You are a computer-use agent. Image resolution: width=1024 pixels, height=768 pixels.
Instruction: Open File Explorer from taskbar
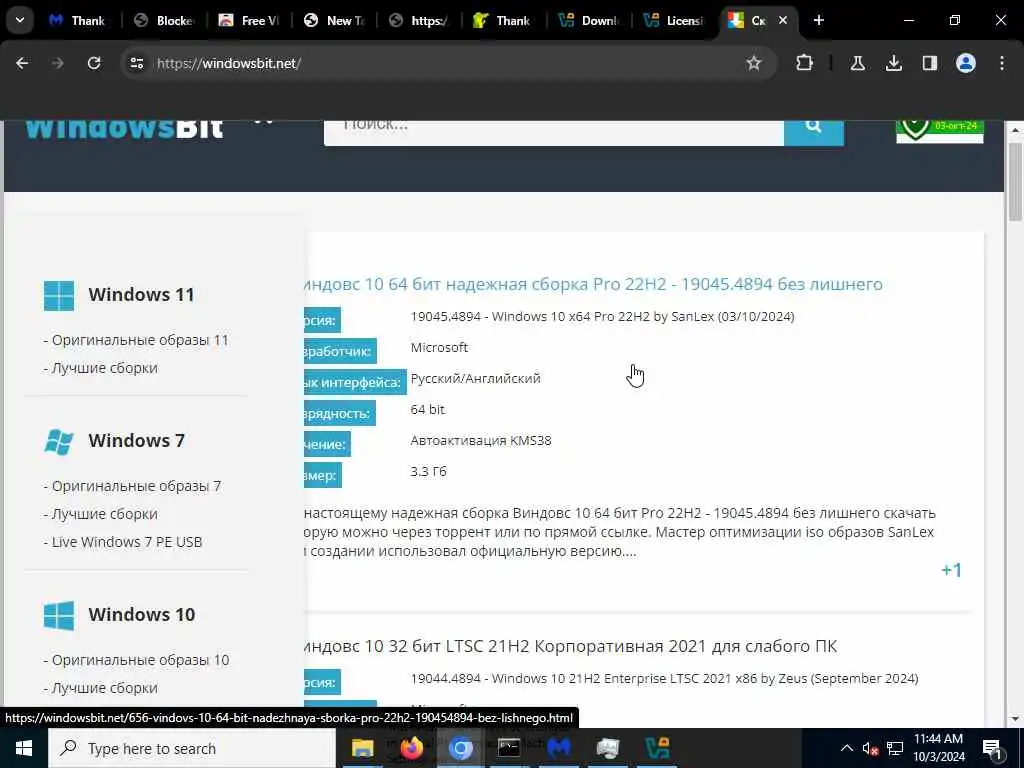pos(362,748)
